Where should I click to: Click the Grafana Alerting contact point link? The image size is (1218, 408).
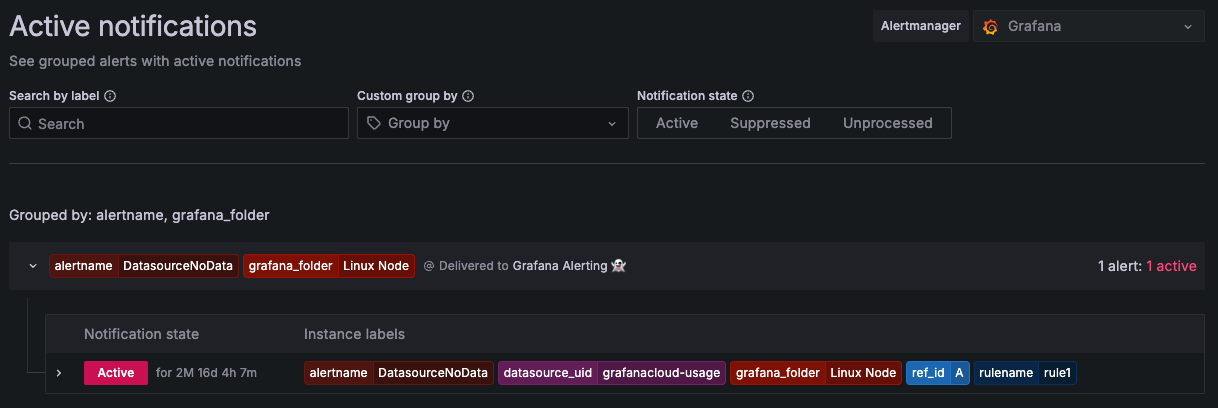[x=559, y=266]
